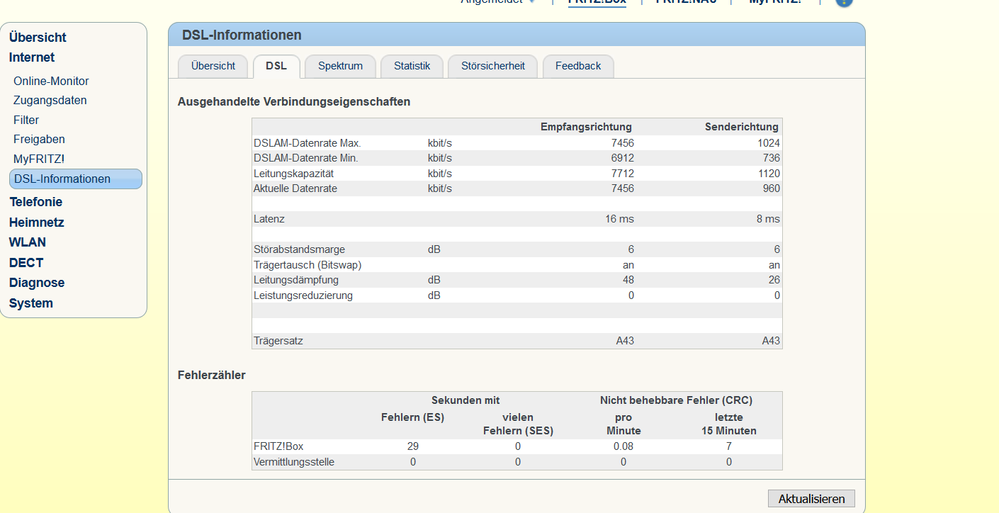Select DSL-Informationen in the sidebar

coord(62,179)
